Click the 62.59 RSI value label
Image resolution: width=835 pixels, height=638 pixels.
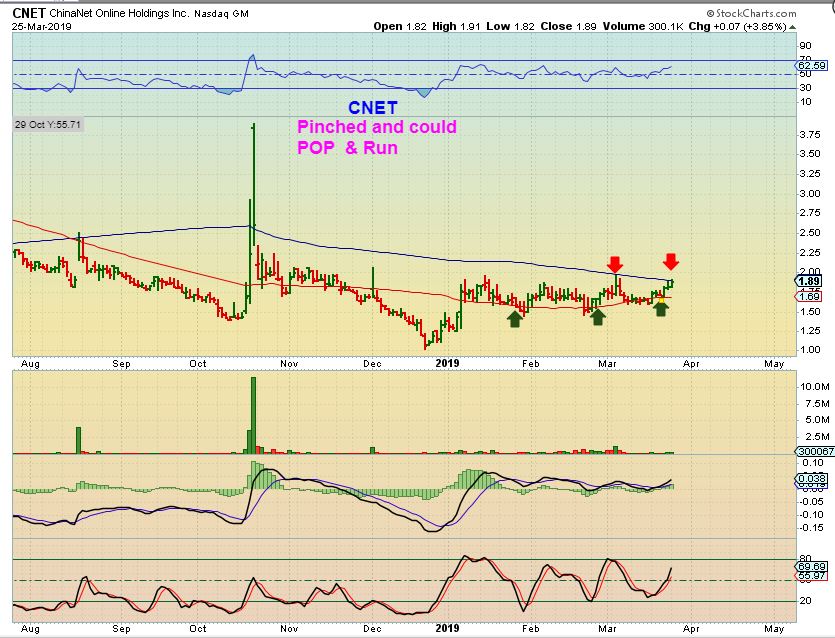[812, 66]
